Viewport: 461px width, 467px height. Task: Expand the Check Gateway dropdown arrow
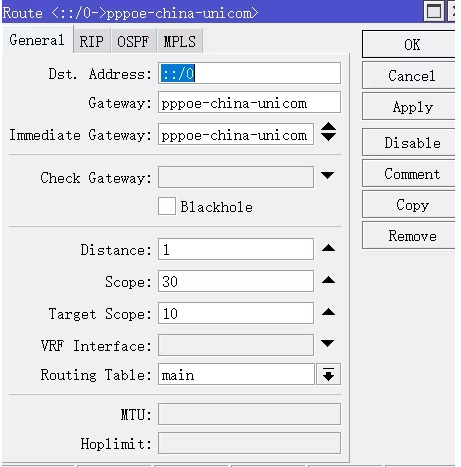[x=327, y=175]
